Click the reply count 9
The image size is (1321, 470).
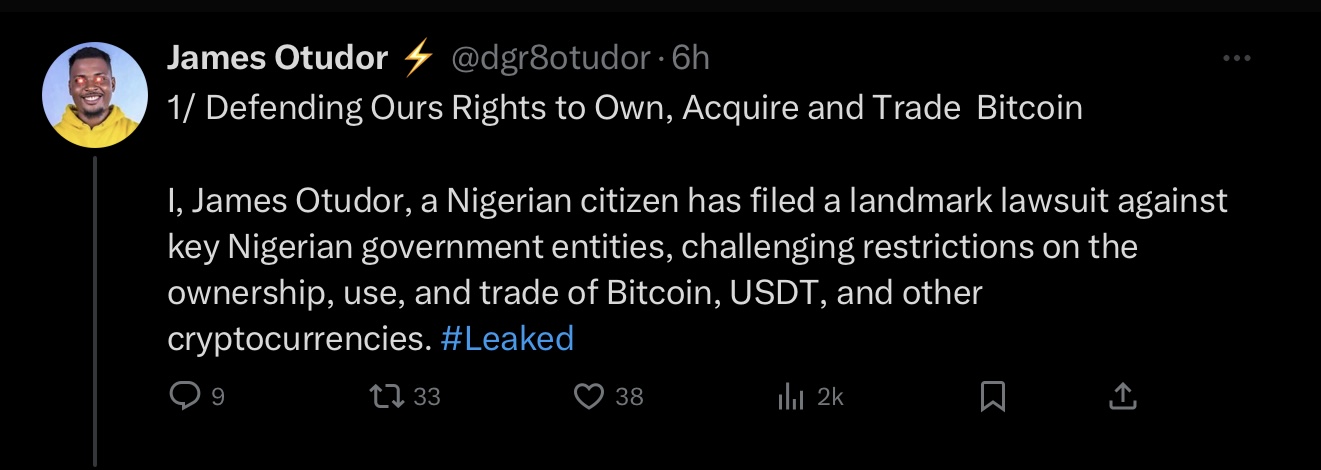point(217,398)
